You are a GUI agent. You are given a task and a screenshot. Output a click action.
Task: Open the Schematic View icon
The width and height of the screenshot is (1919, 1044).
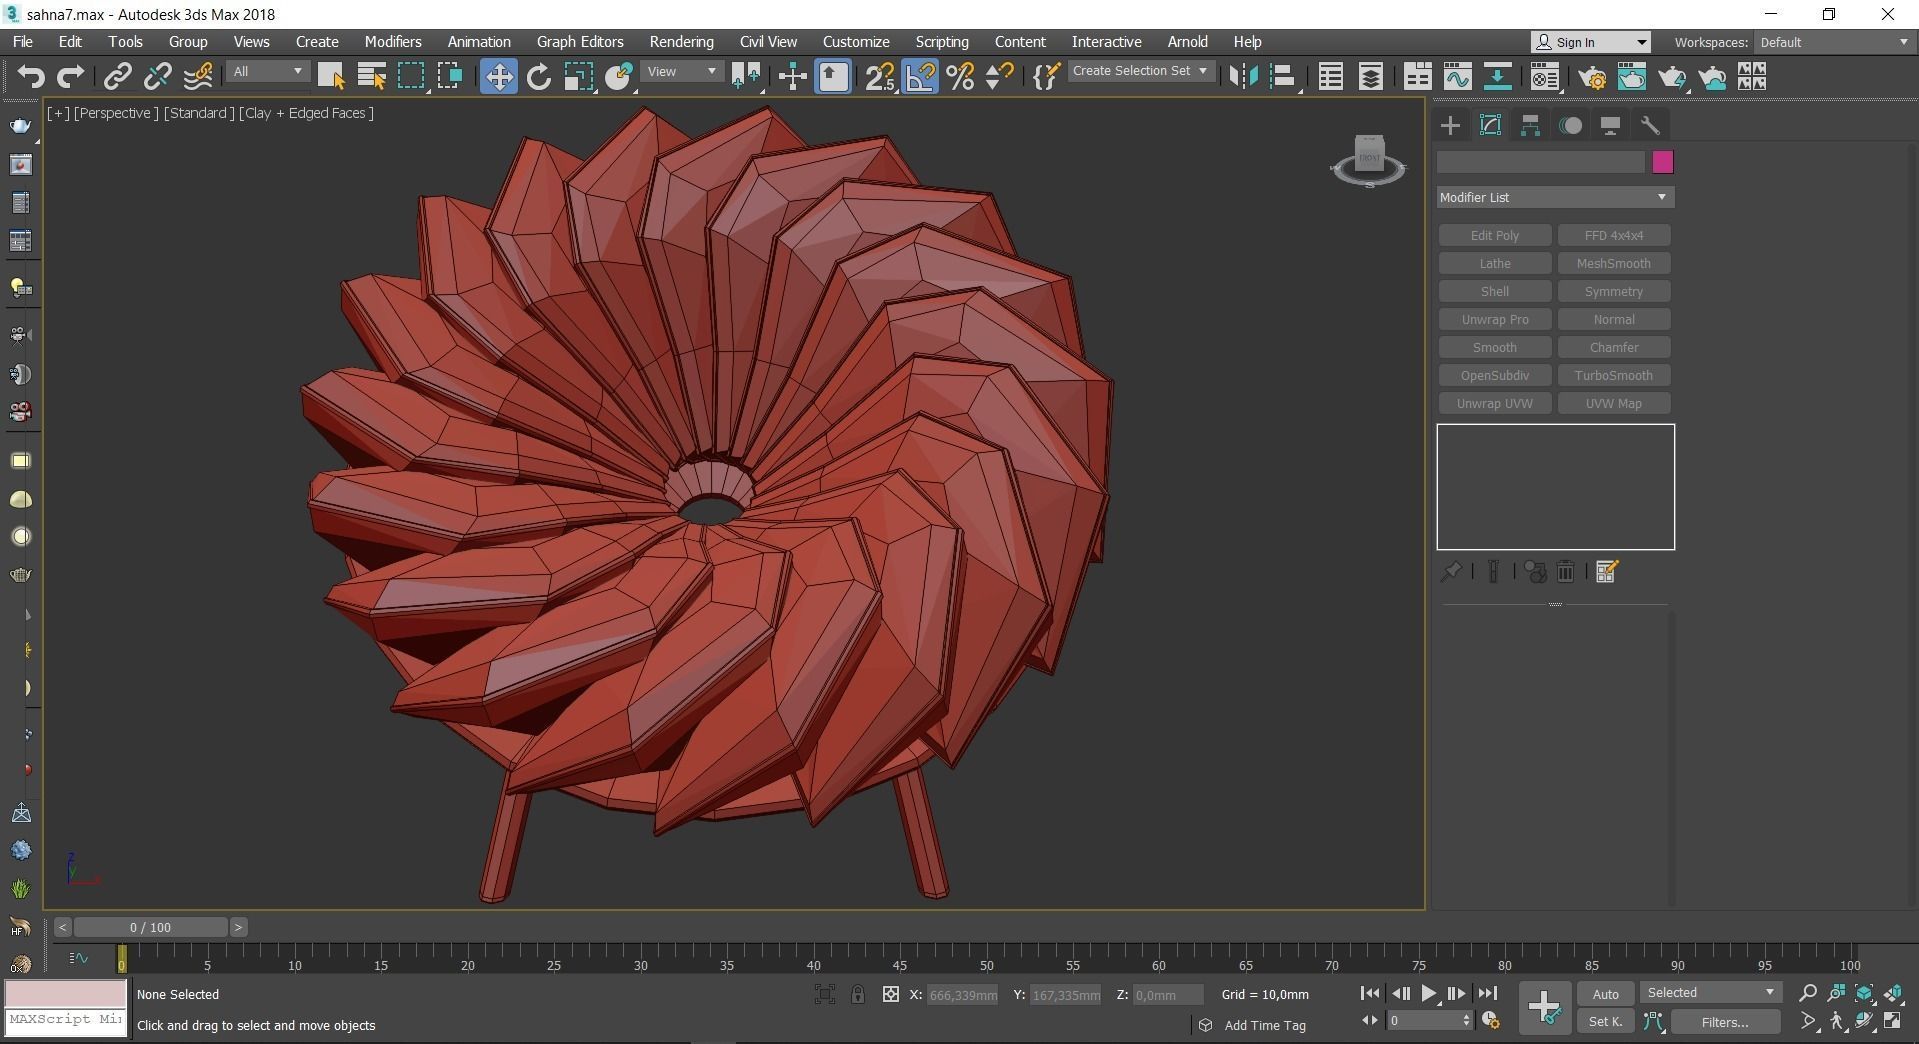1497,77
